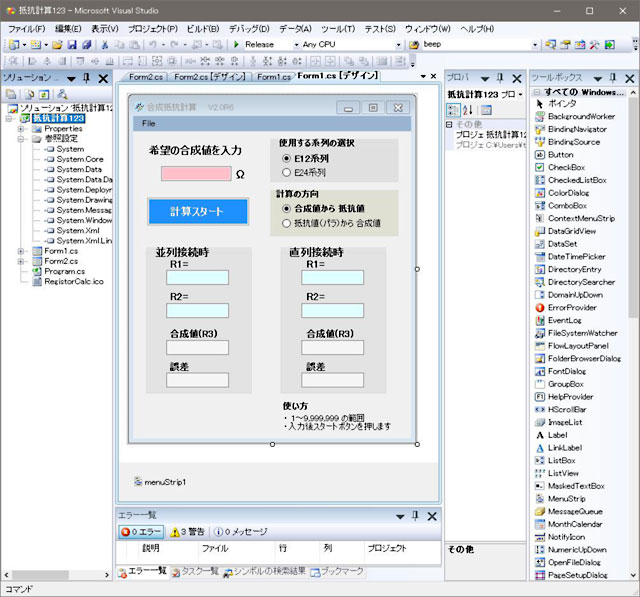The width and height of the screenshot is (640, 597).
Task: Open file with folder toolbar icon
Action: [x=57, y=44]
